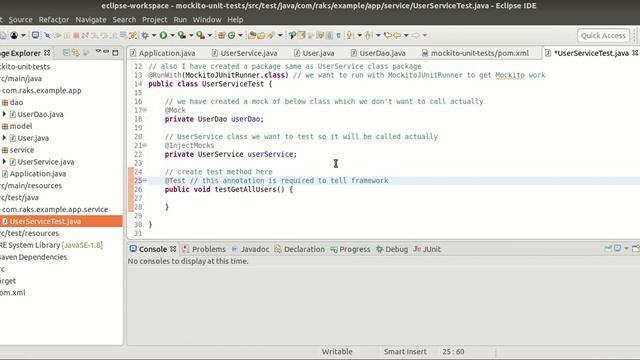Open the Coverage button dropdown arrow
The height and width of the screenshot is (360, 640).
pos(191,36)
